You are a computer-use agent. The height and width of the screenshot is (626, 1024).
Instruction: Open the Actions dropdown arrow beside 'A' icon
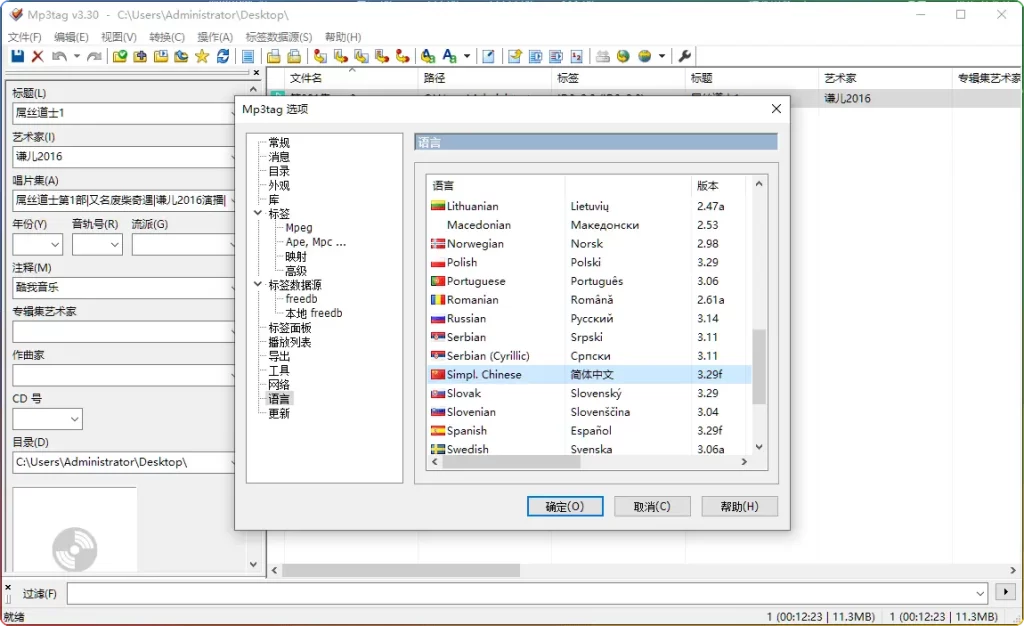(x=466, y=56)
